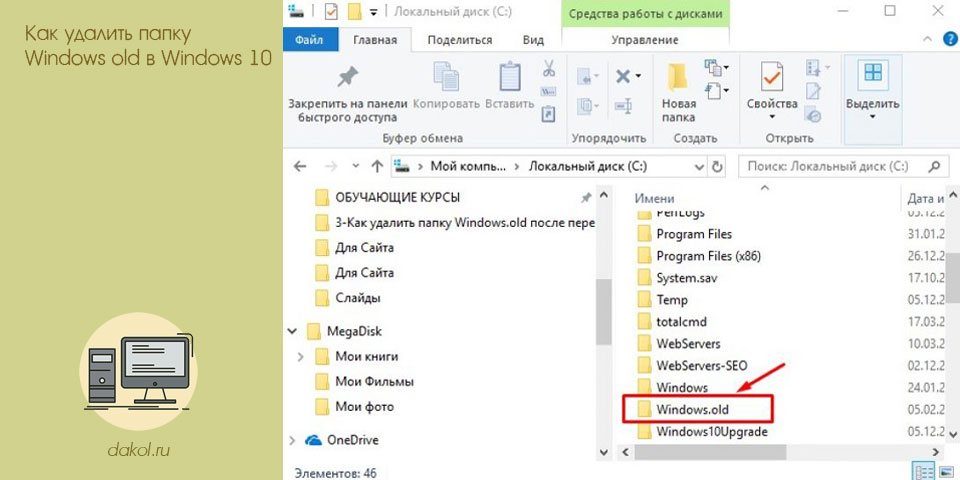Select the Средства работы с дисками tab
This screenshot has height=480, width=960.
tap(645, 13)
